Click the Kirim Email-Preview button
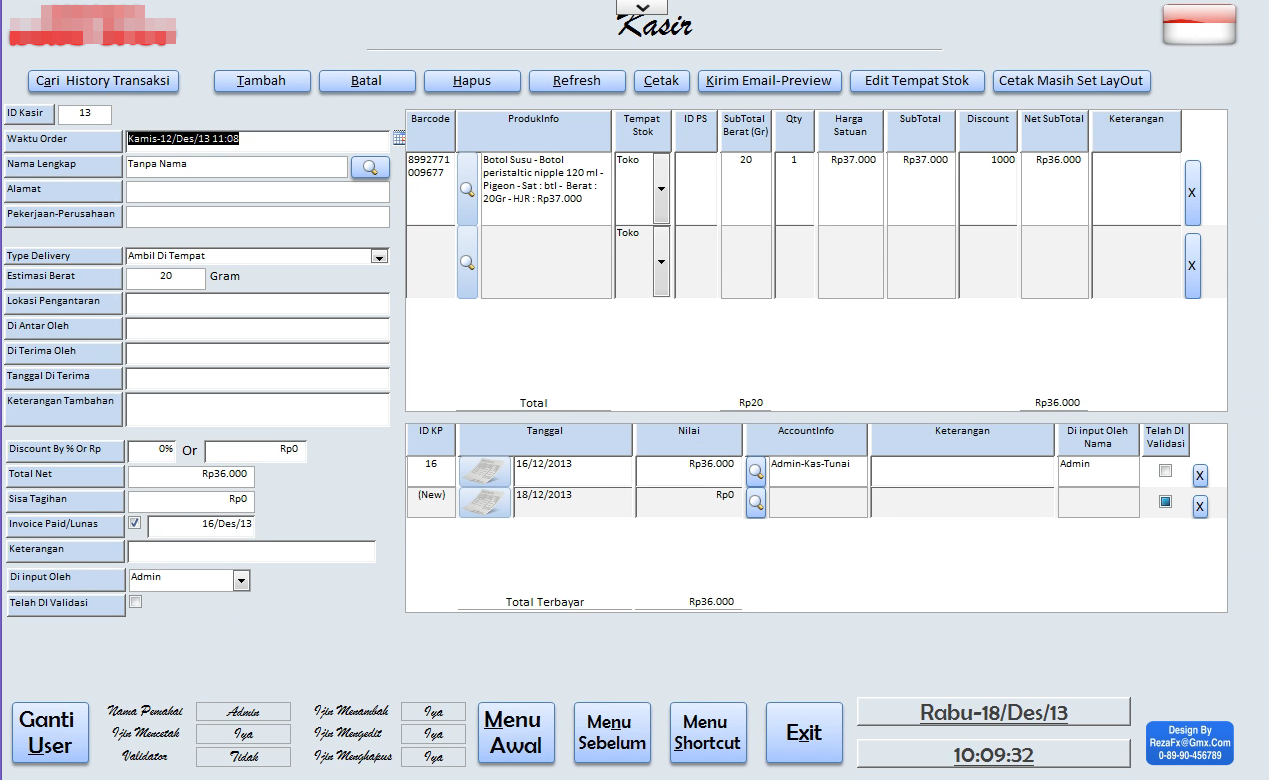The width and height of the screenshot is (1269, 780). 769,81
